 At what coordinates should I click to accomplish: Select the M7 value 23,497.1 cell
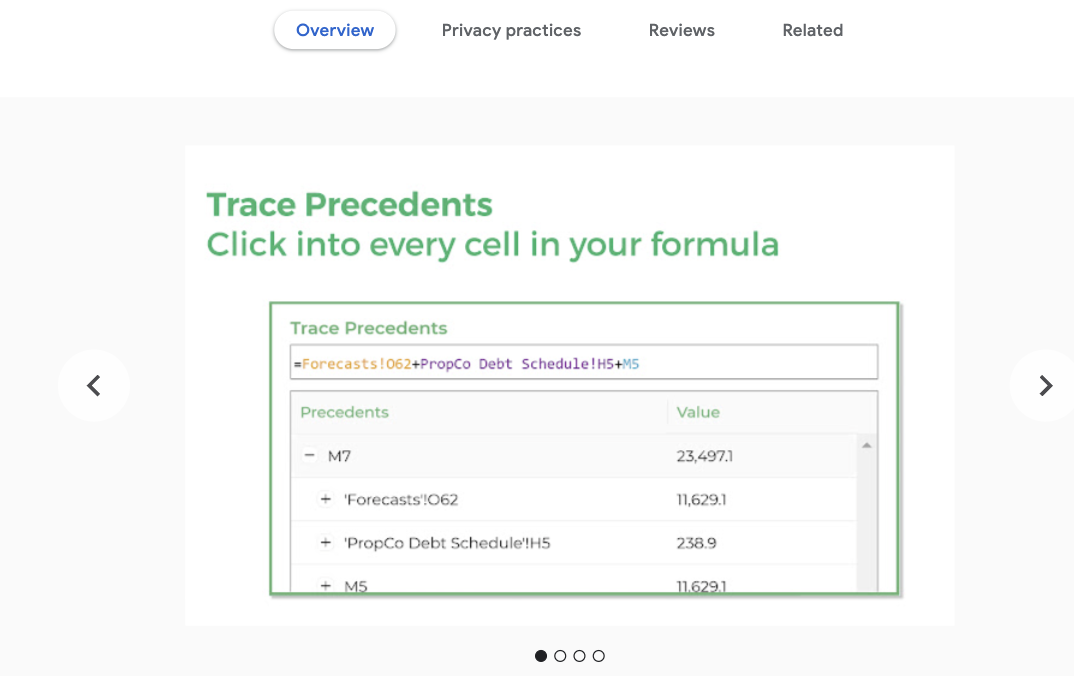[x=705, y=456]
